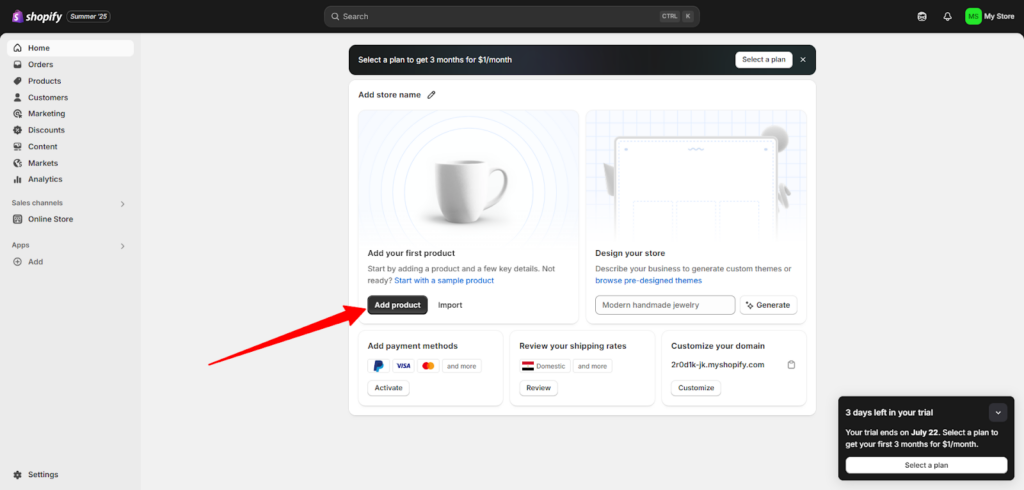The image size is (1024, 490).
Task: Expand the Sales channels section chevron
Action: coord(123,203)
